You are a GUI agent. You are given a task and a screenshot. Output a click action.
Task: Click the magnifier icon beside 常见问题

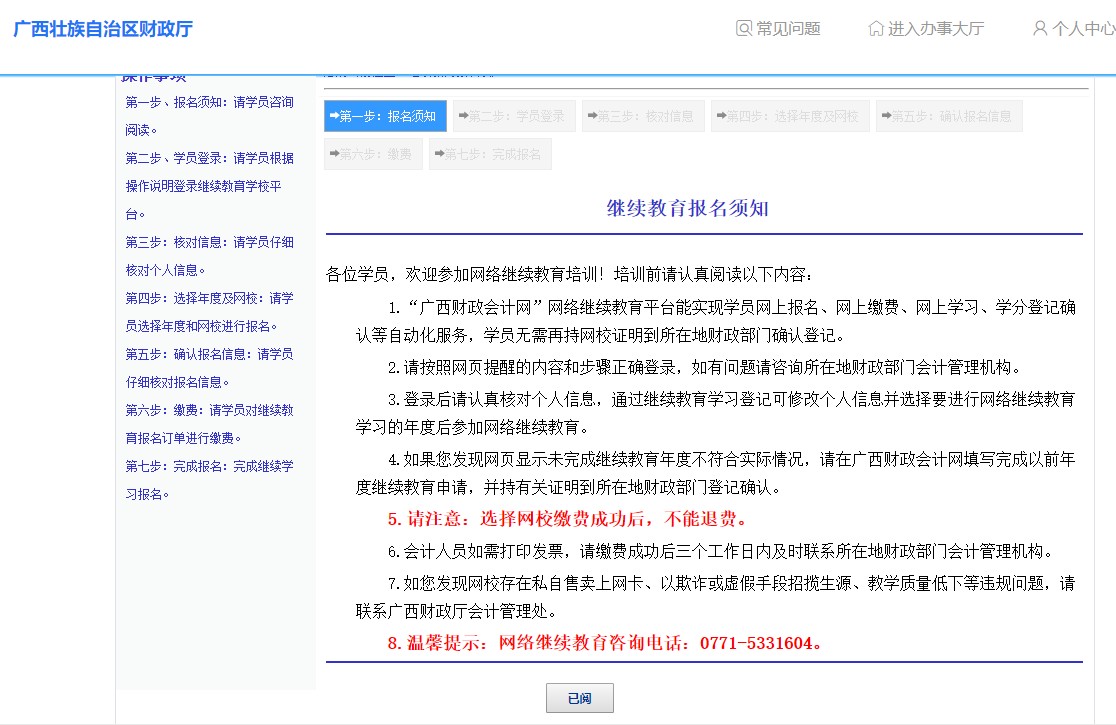pos(743,29)
